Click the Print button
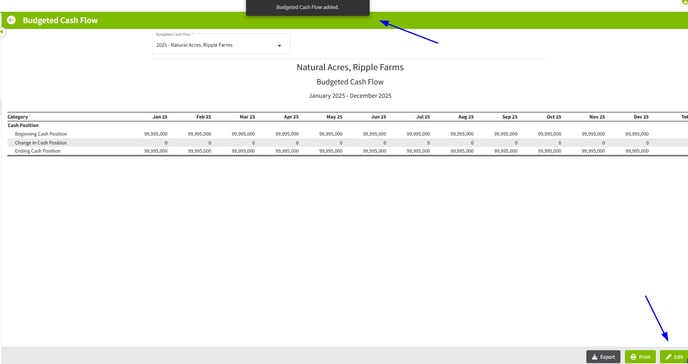This screenshot has height=364, width=688. pos(640,357)
